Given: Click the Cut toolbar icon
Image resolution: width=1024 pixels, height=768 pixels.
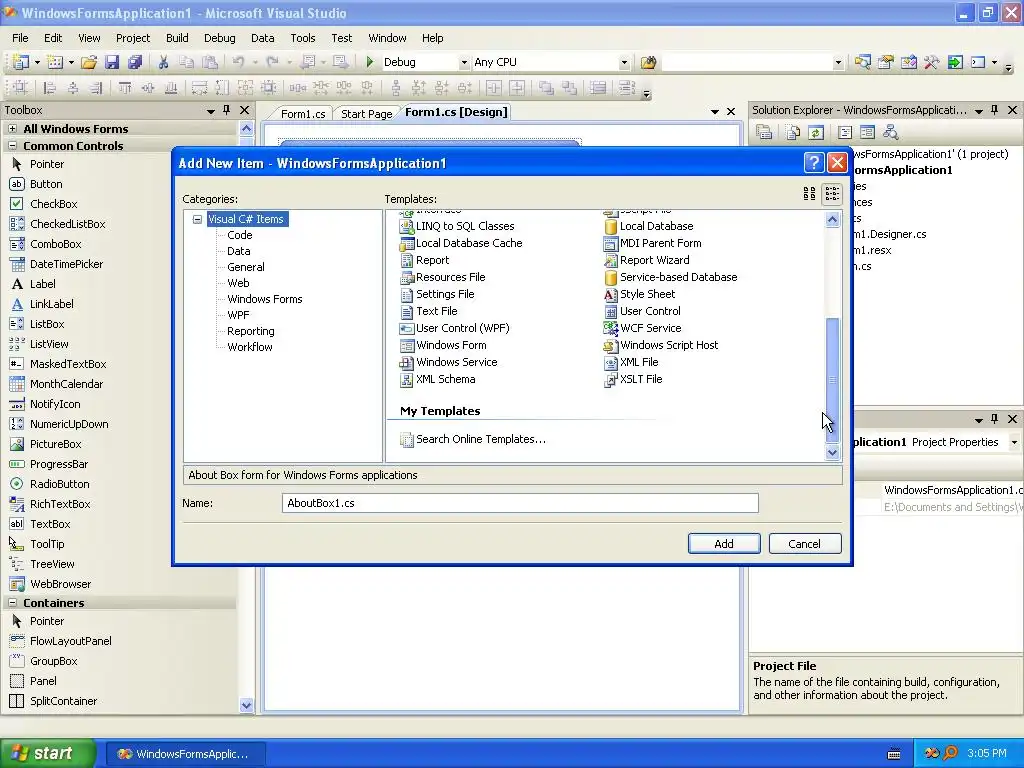Looking at the screenshot, I should point(163,63).
